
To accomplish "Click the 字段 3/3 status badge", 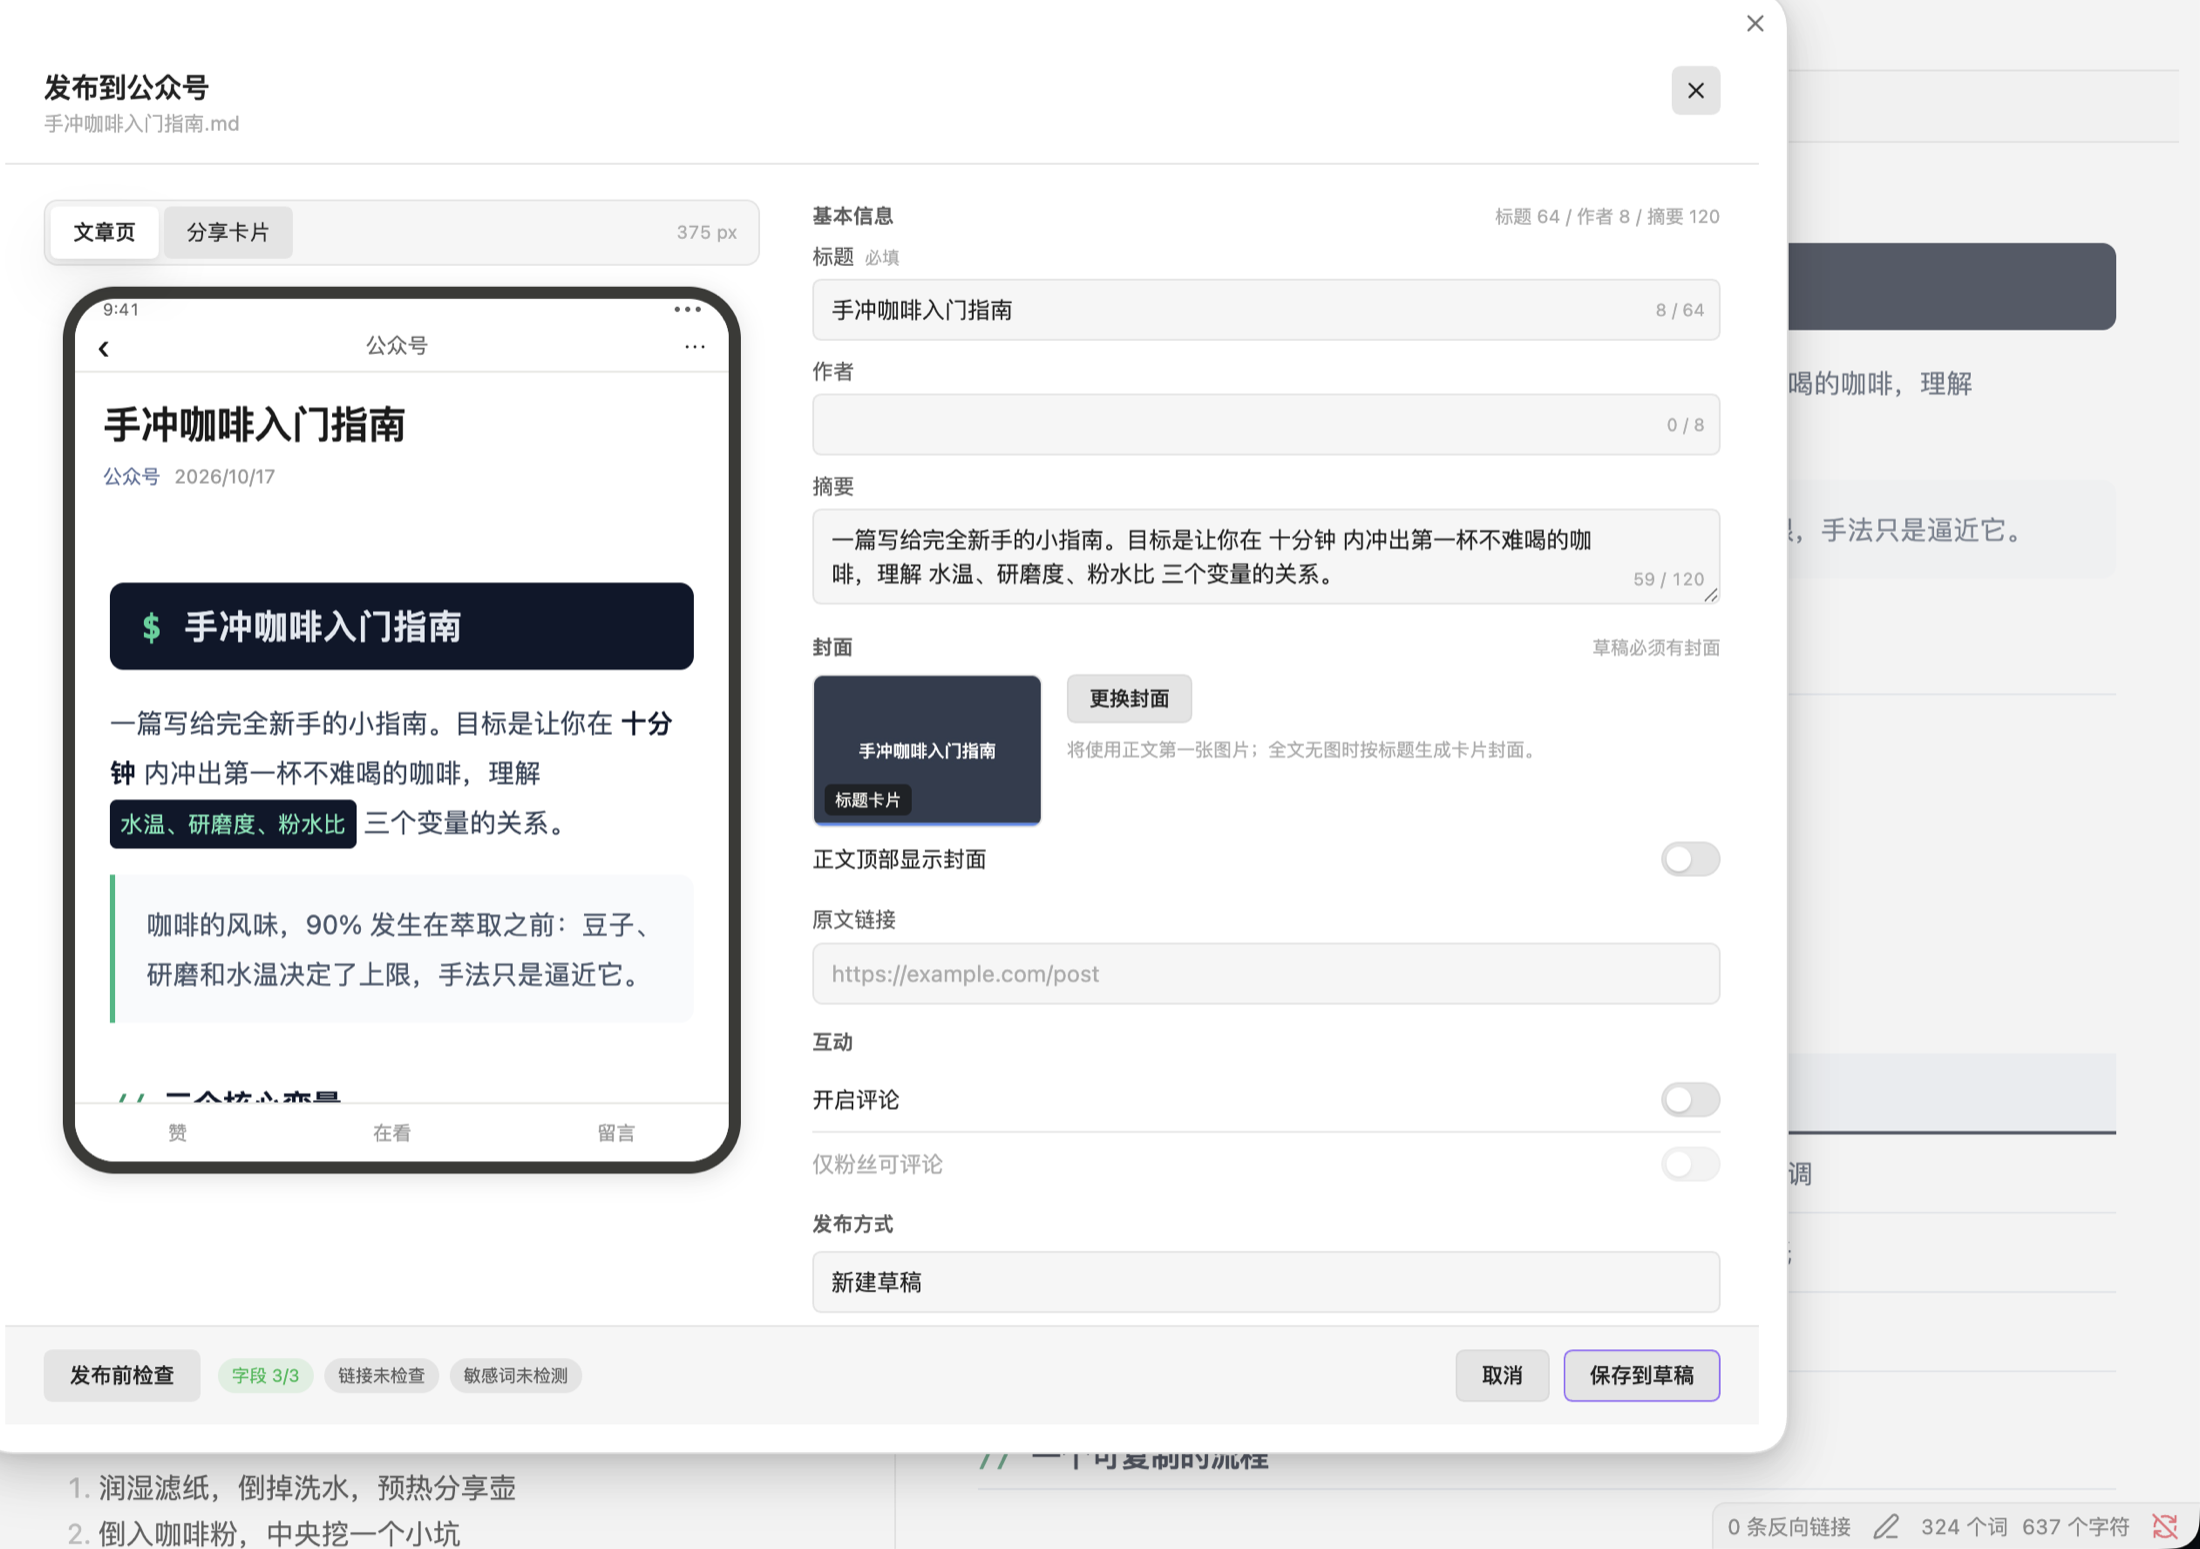I will 265,1375.
